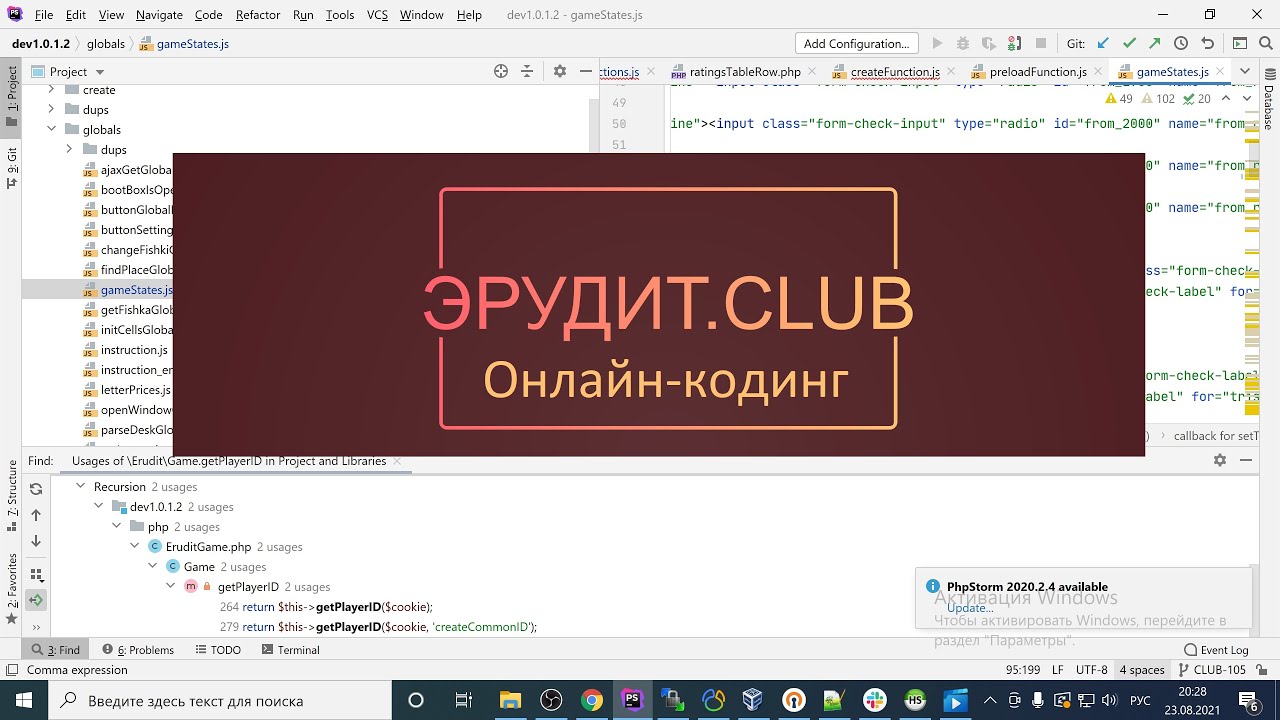Click the warnings count 49 indicator
1280x720 pixels.
1119,99
